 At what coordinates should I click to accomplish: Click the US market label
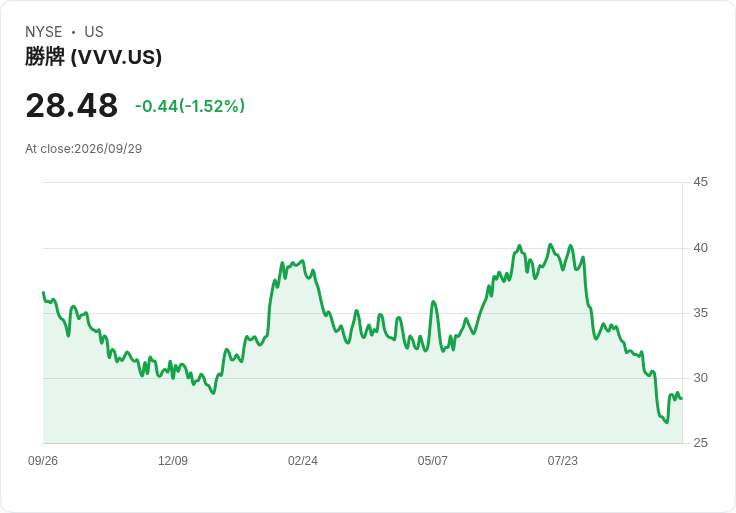pyautogui.click(x=94, y=32)
